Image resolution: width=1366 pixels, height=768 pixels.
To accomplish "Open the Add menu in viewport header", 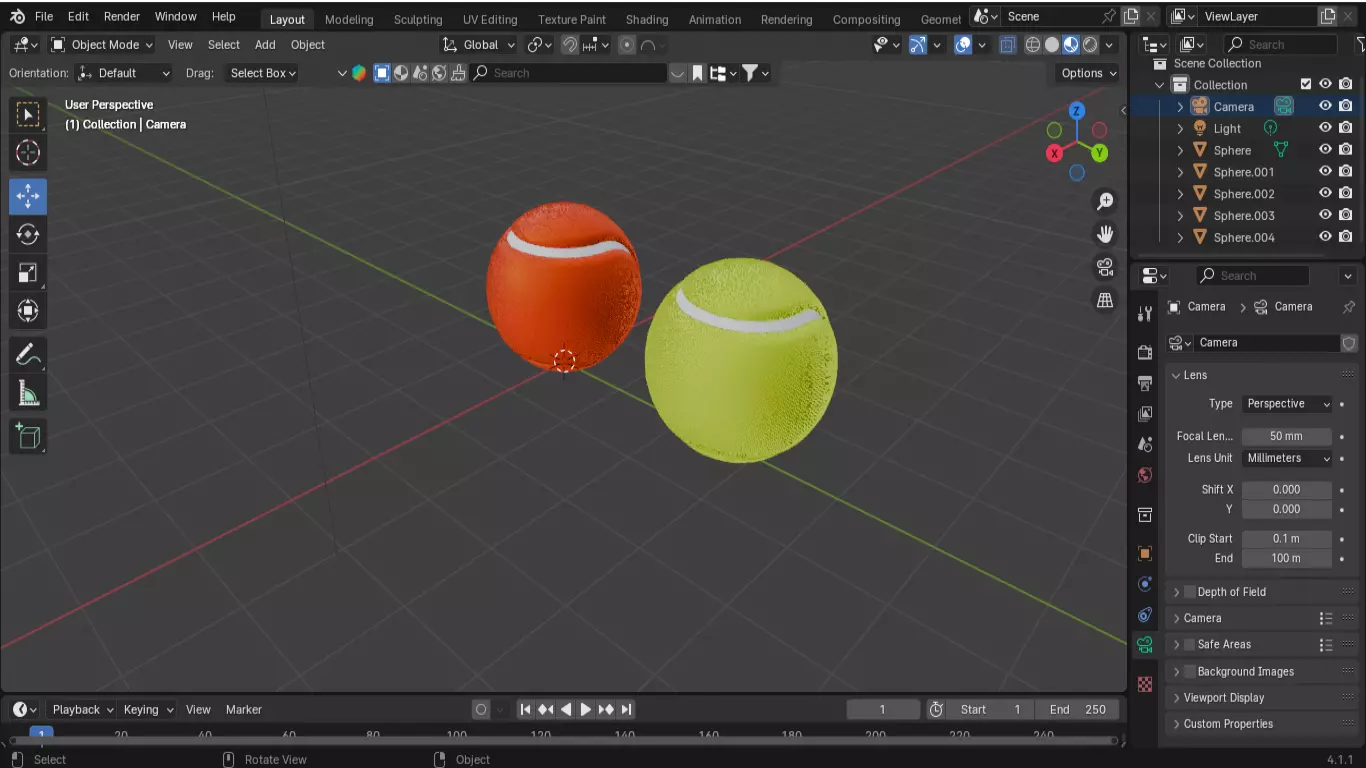I will (265, 45).
